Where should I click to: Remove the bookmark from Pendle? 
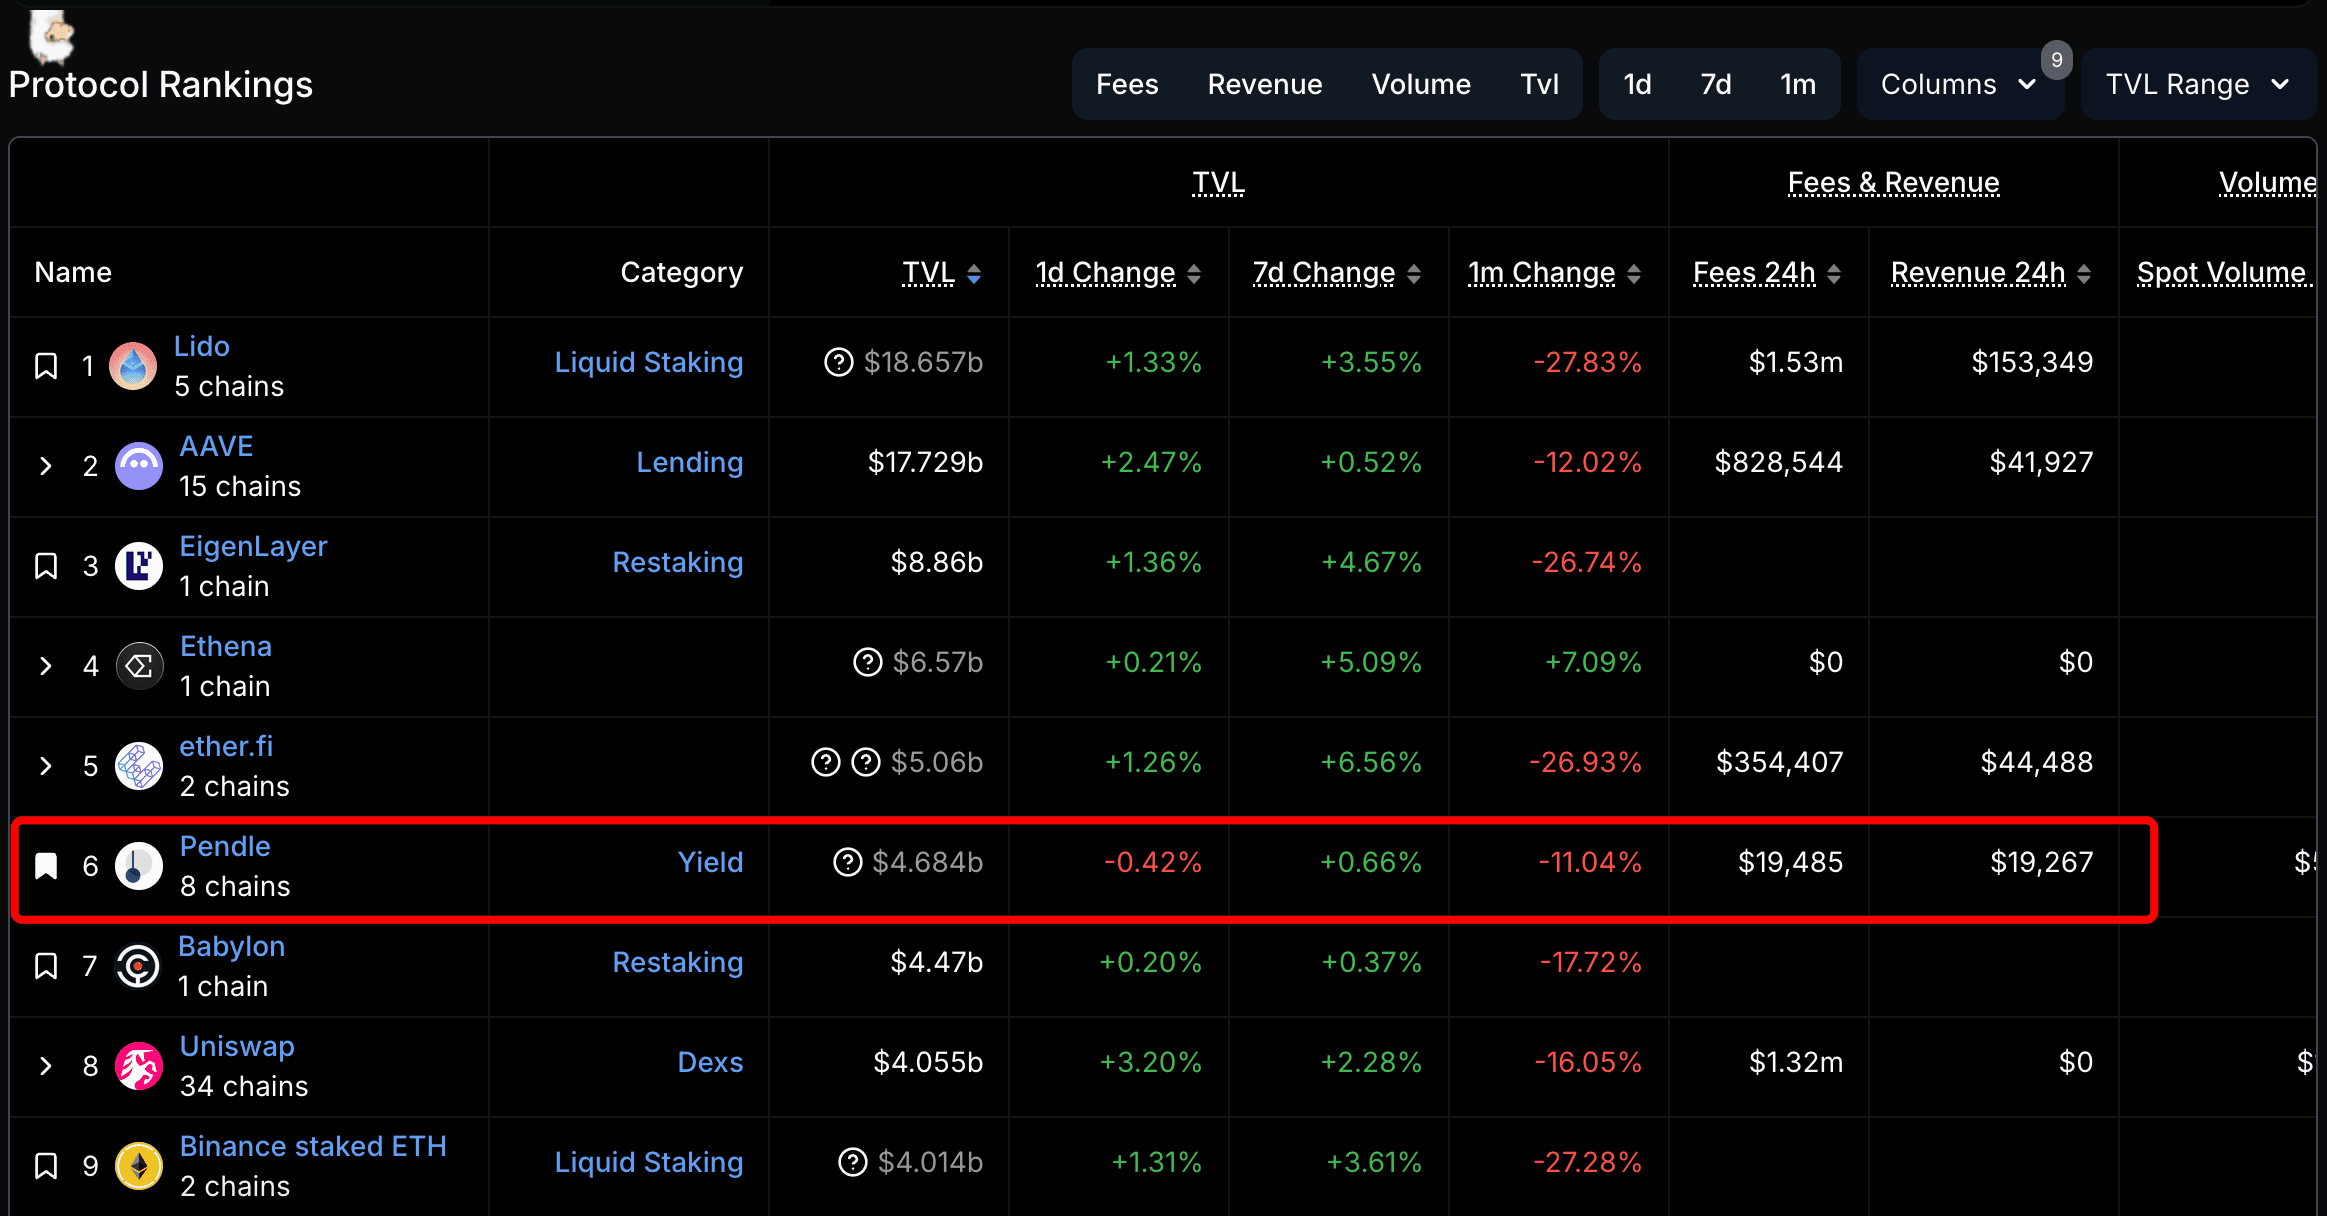(x=46, y=866)
